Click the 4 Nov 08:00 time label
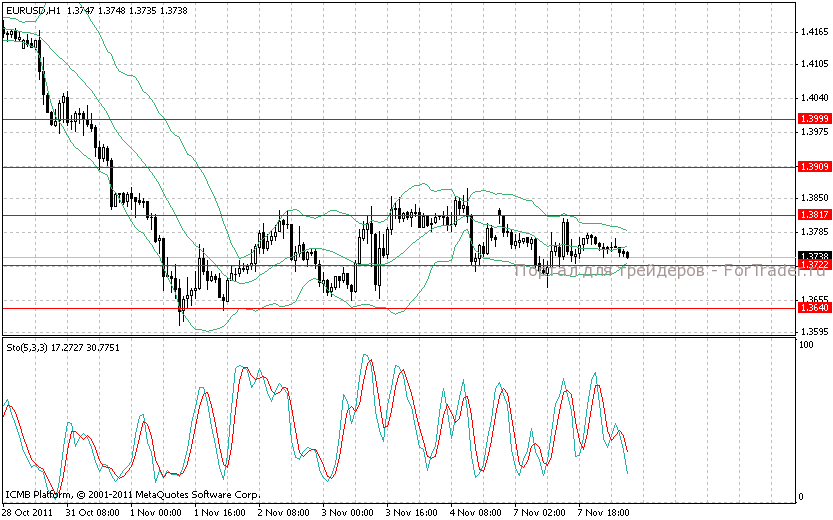Image resolution: width=833 pixels, height=520 pixels. pos(475,513)
